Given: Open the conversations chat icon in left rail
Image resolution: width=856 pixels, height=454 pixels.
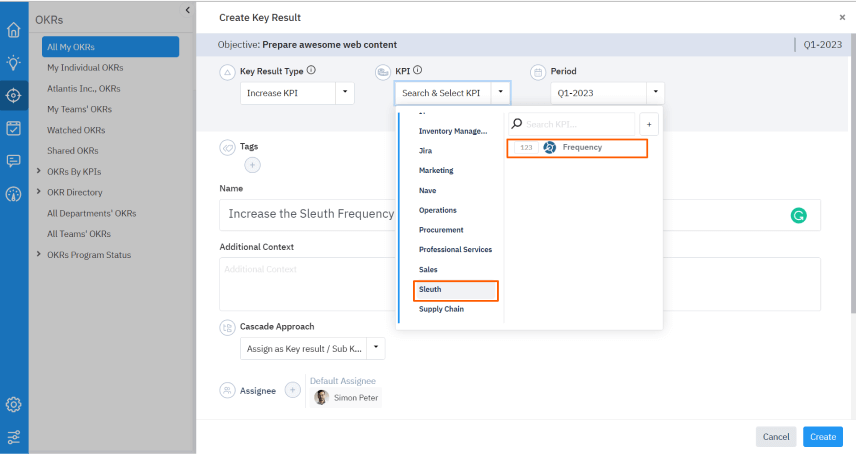Looking at the screenshot, I should pyautogui.click(x=14, y=161).
